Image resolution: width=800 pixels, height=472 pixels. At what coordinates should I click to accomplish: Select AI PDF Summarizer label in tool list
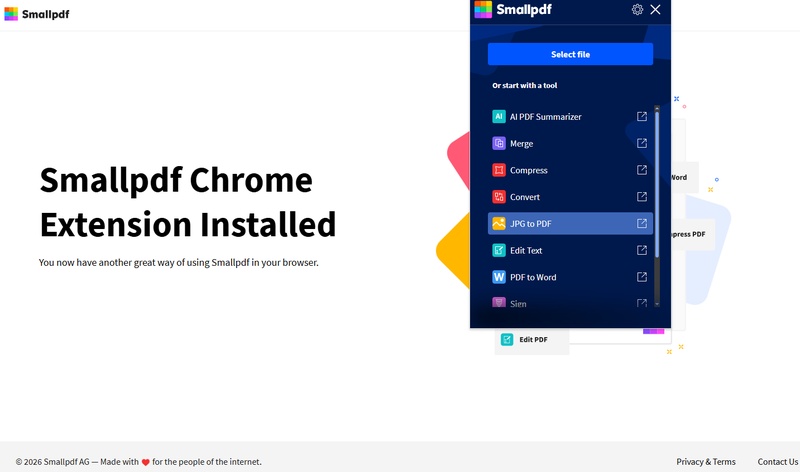coord(545,117)
